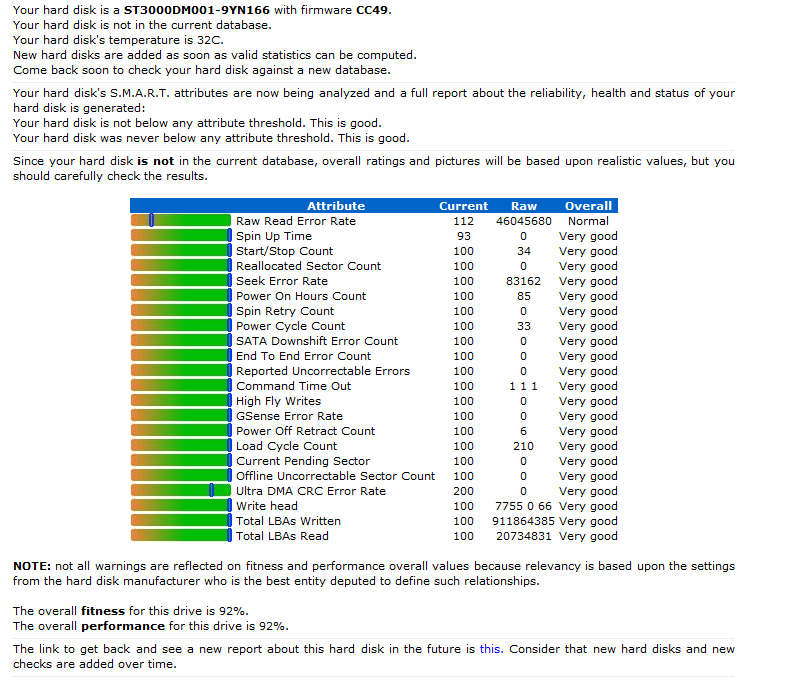Click the disk model ST3000DM001-9YN166

coord(196,10)
